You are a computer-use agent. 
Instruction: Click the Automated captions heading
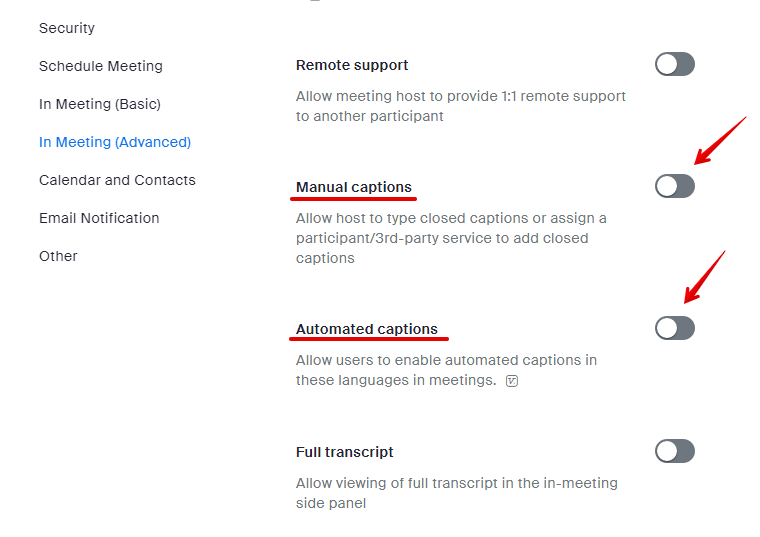click(366, 329)
